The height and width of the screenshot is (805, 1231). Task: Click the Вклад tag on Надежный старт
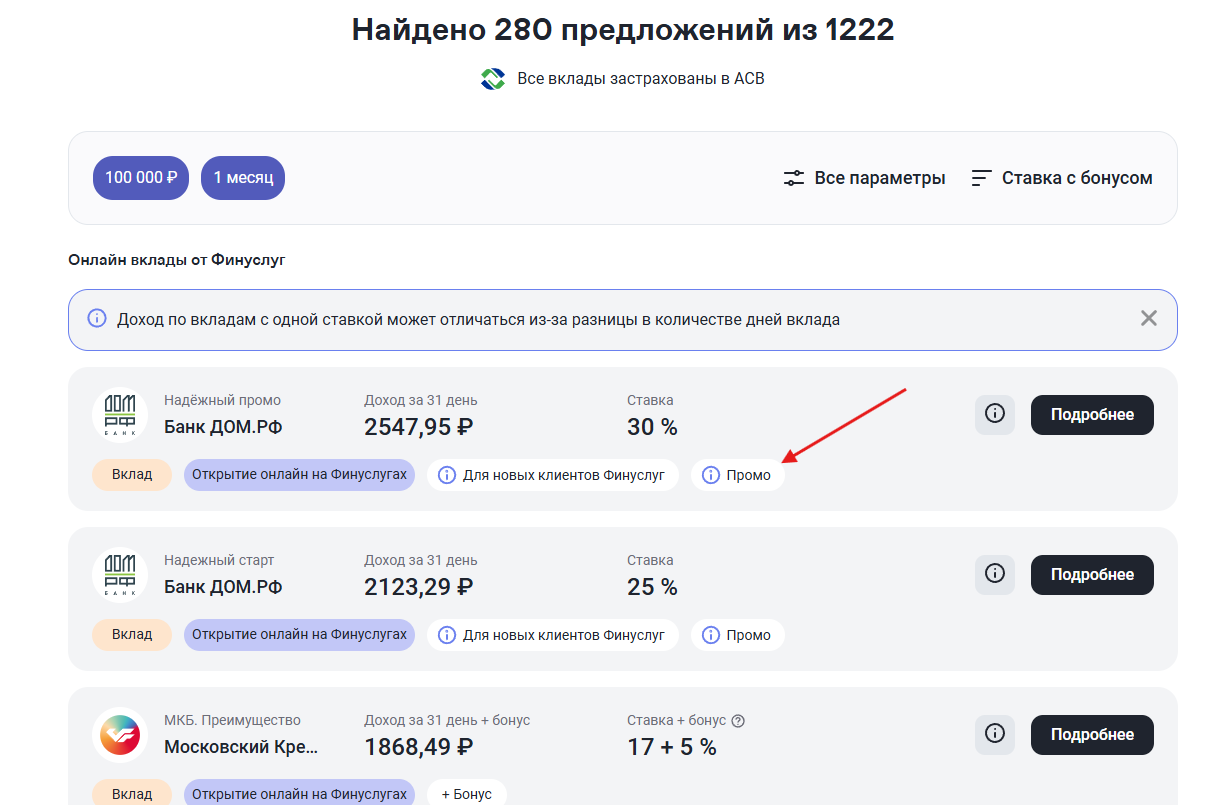132,634
